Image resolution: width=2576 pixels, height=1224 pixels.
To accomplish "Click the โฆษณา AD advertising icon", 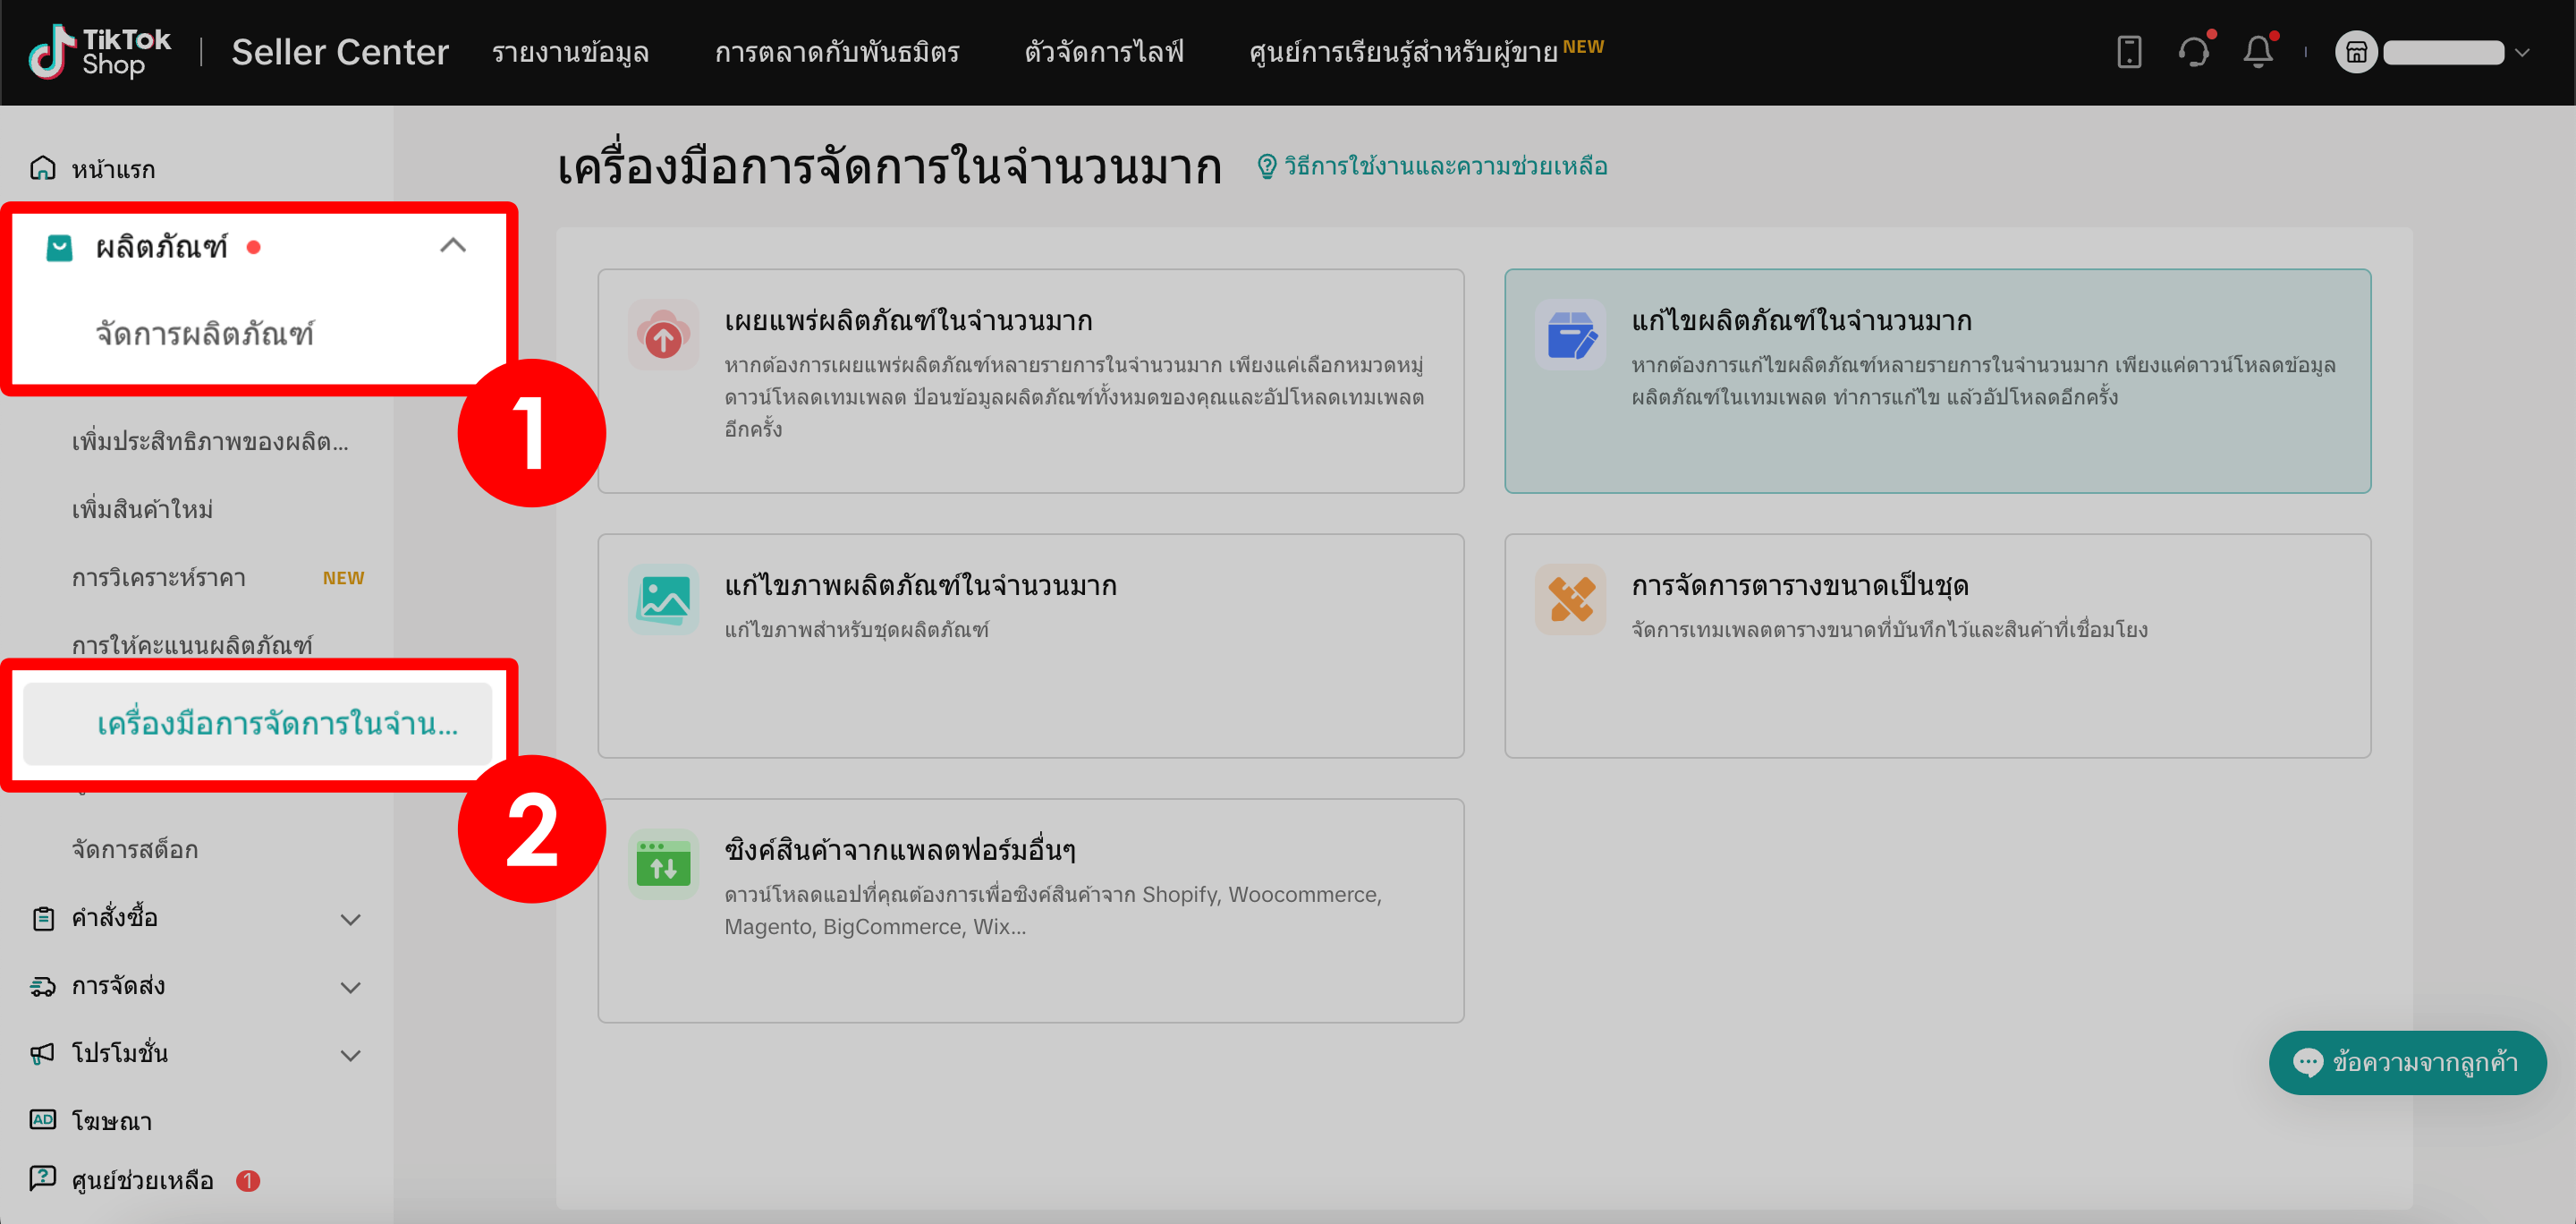I will coord(41,1120).
